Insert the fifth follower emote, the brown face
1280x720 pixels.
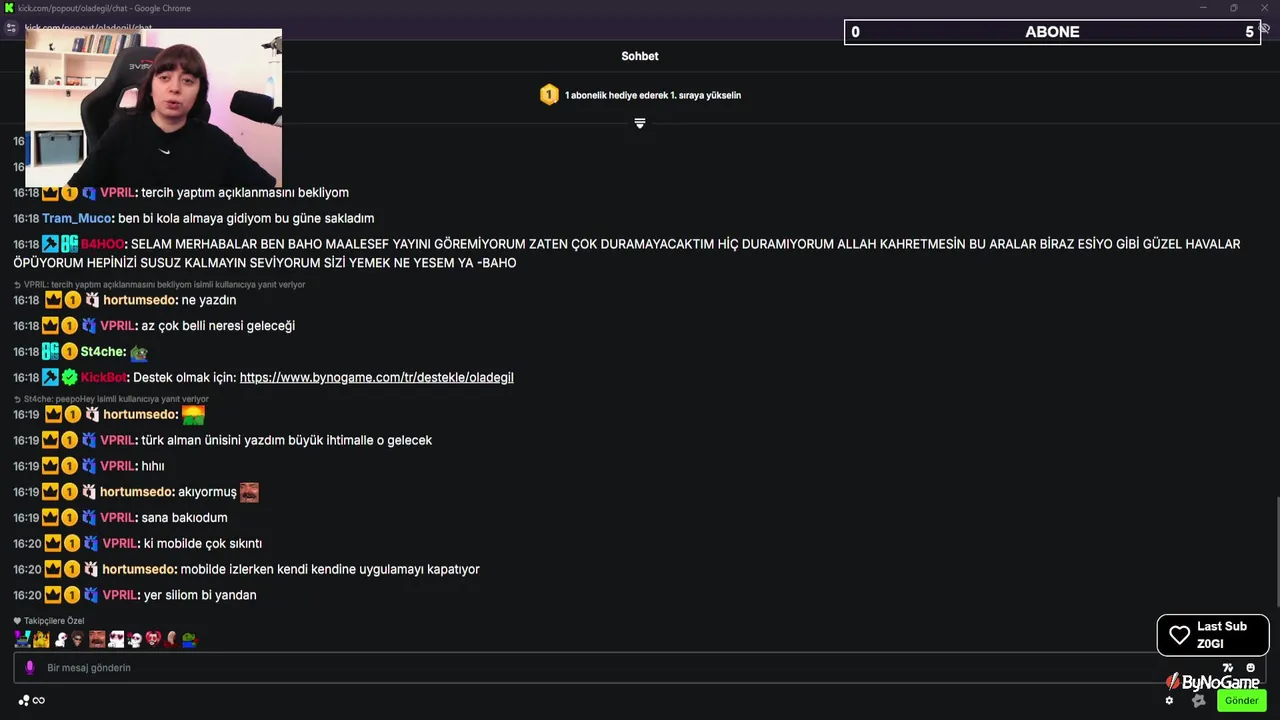pos(97,639)
